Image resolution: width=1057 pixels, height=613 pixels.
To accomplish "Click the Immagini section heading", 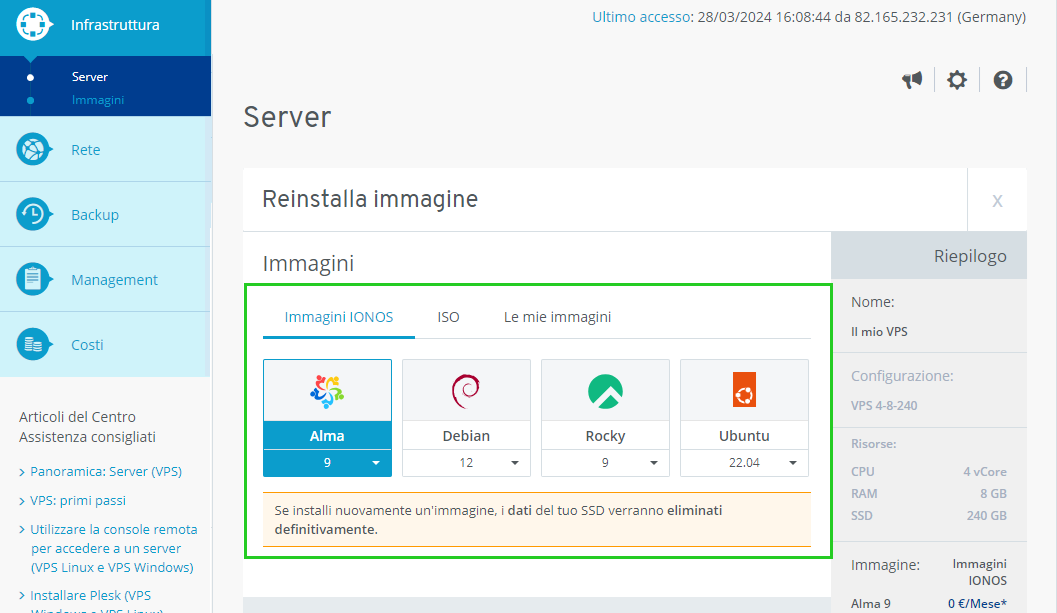I will pos(308,264).
